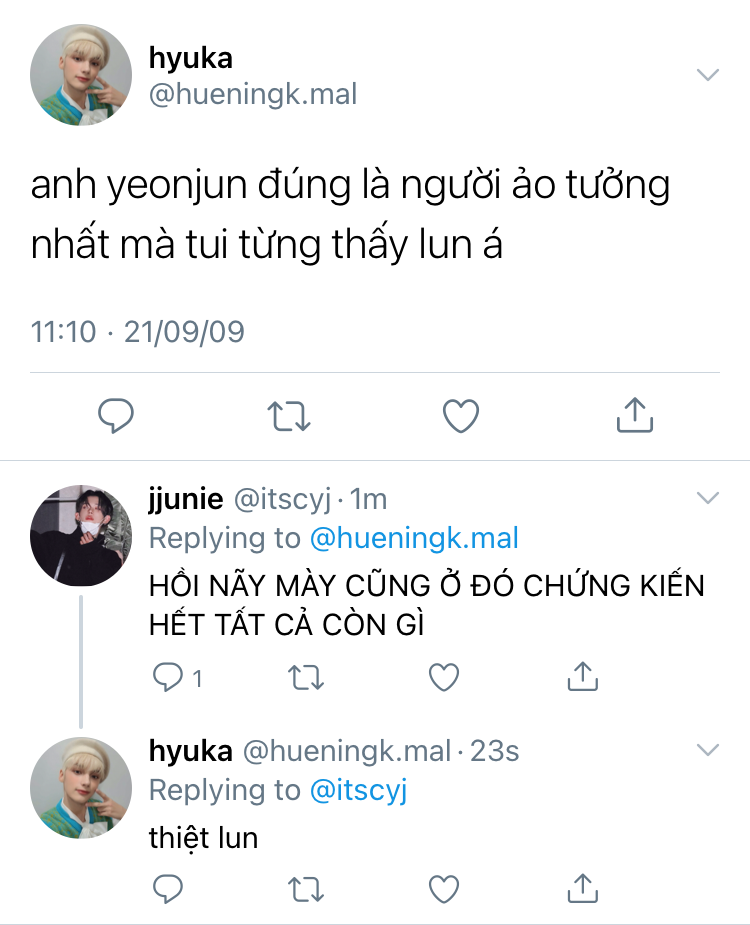Viewport: 750px width, 925px height.
Task: Like the 'thiệt lun' reply
Action: [x=444, y=889]
